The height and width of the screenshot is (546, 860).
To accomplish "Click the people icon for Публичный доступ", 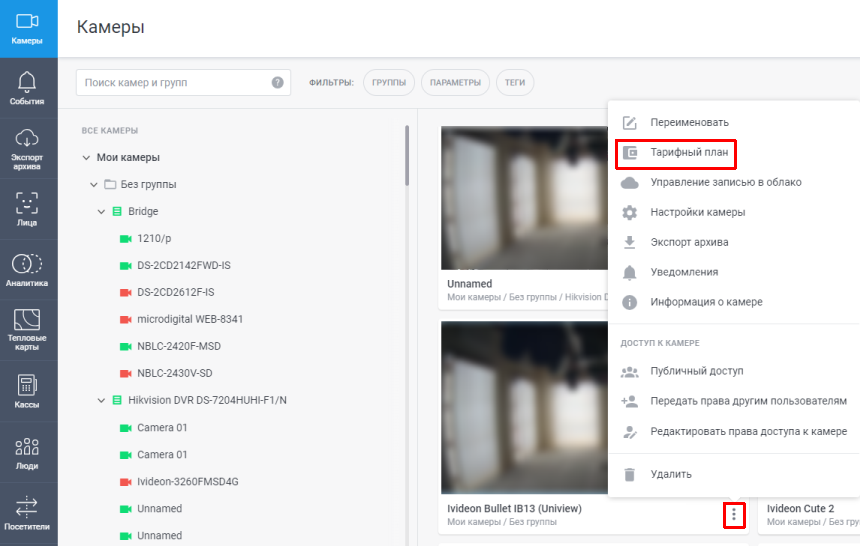I will click(x=630, y=371).
